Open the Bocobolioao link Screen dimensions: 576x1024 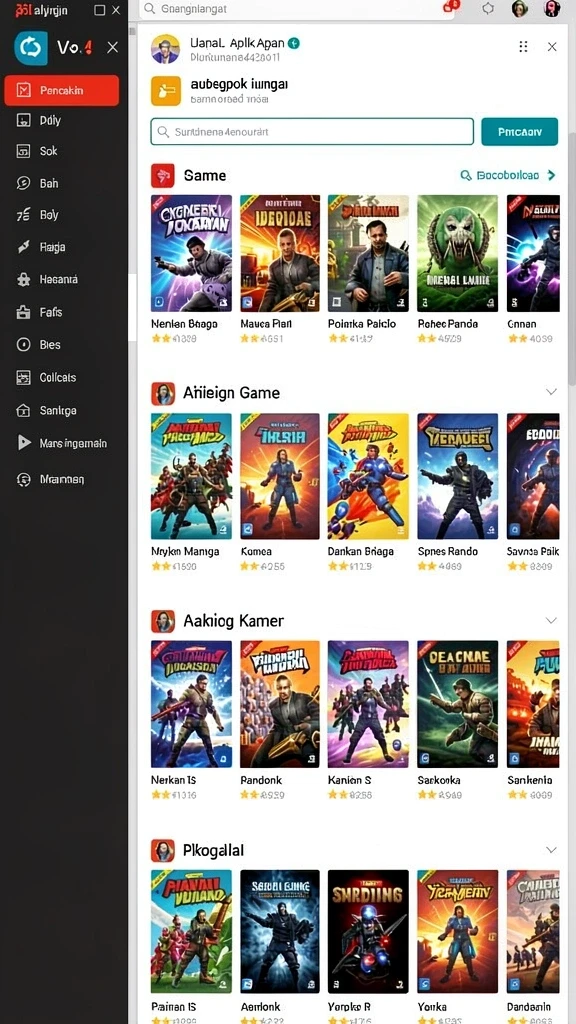tap(507, 175)
